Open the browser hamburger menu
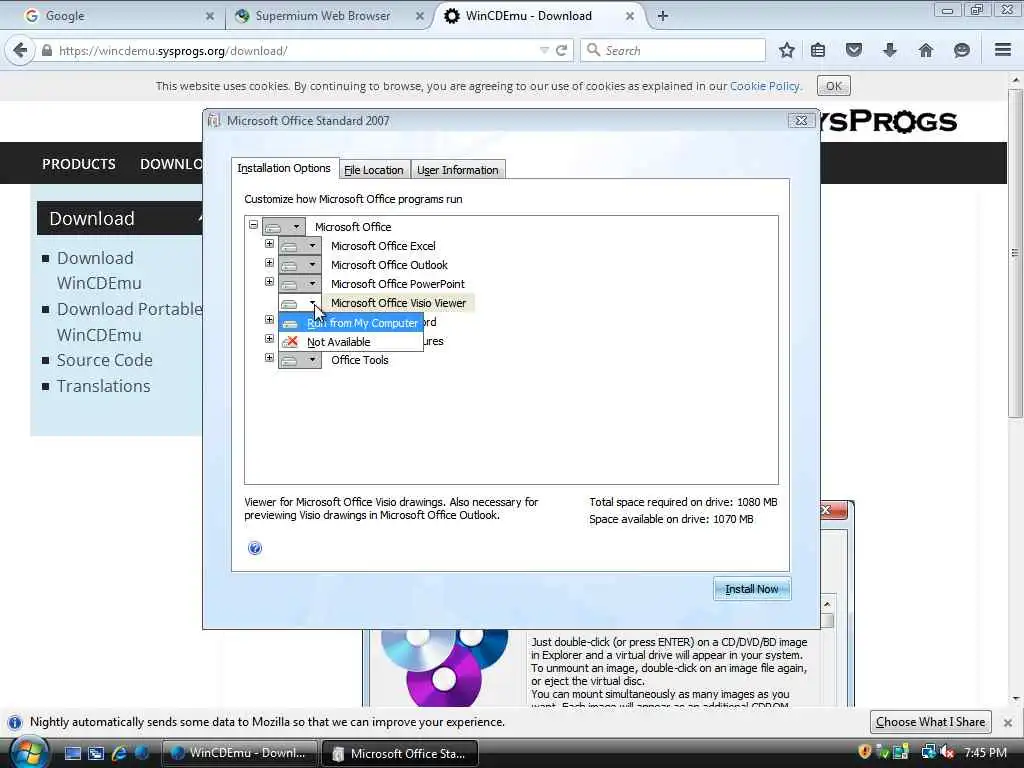The height and width of the screenshot is (768, 1024). 1003,50
